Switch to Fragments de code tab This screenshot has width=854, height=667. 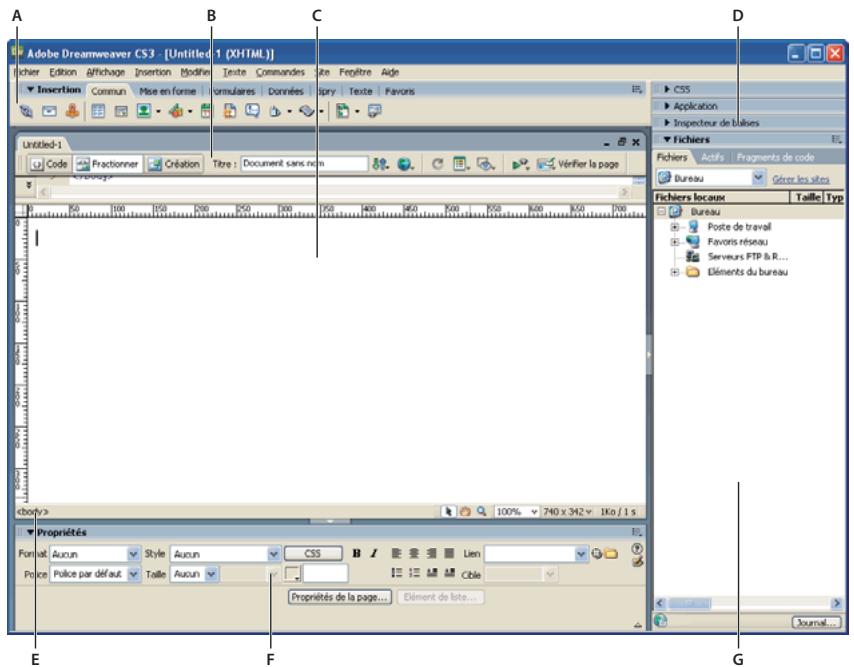point(775,157)
